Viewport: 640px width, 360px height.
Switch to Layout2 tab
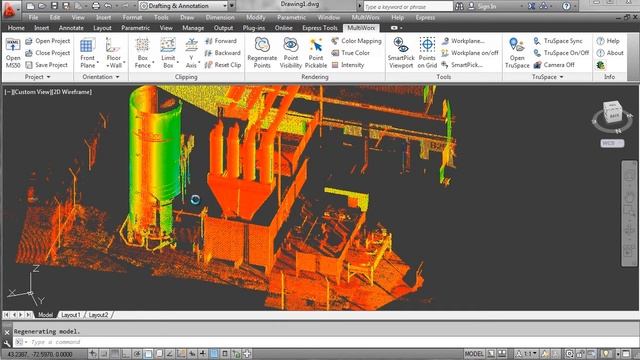[98, 315]
